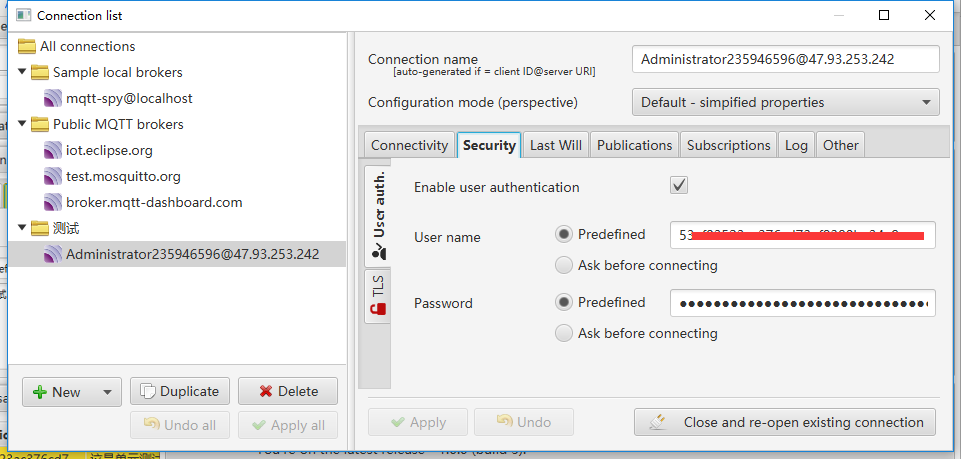
Task: Click the red X Delete button
Action: (288, 392)
